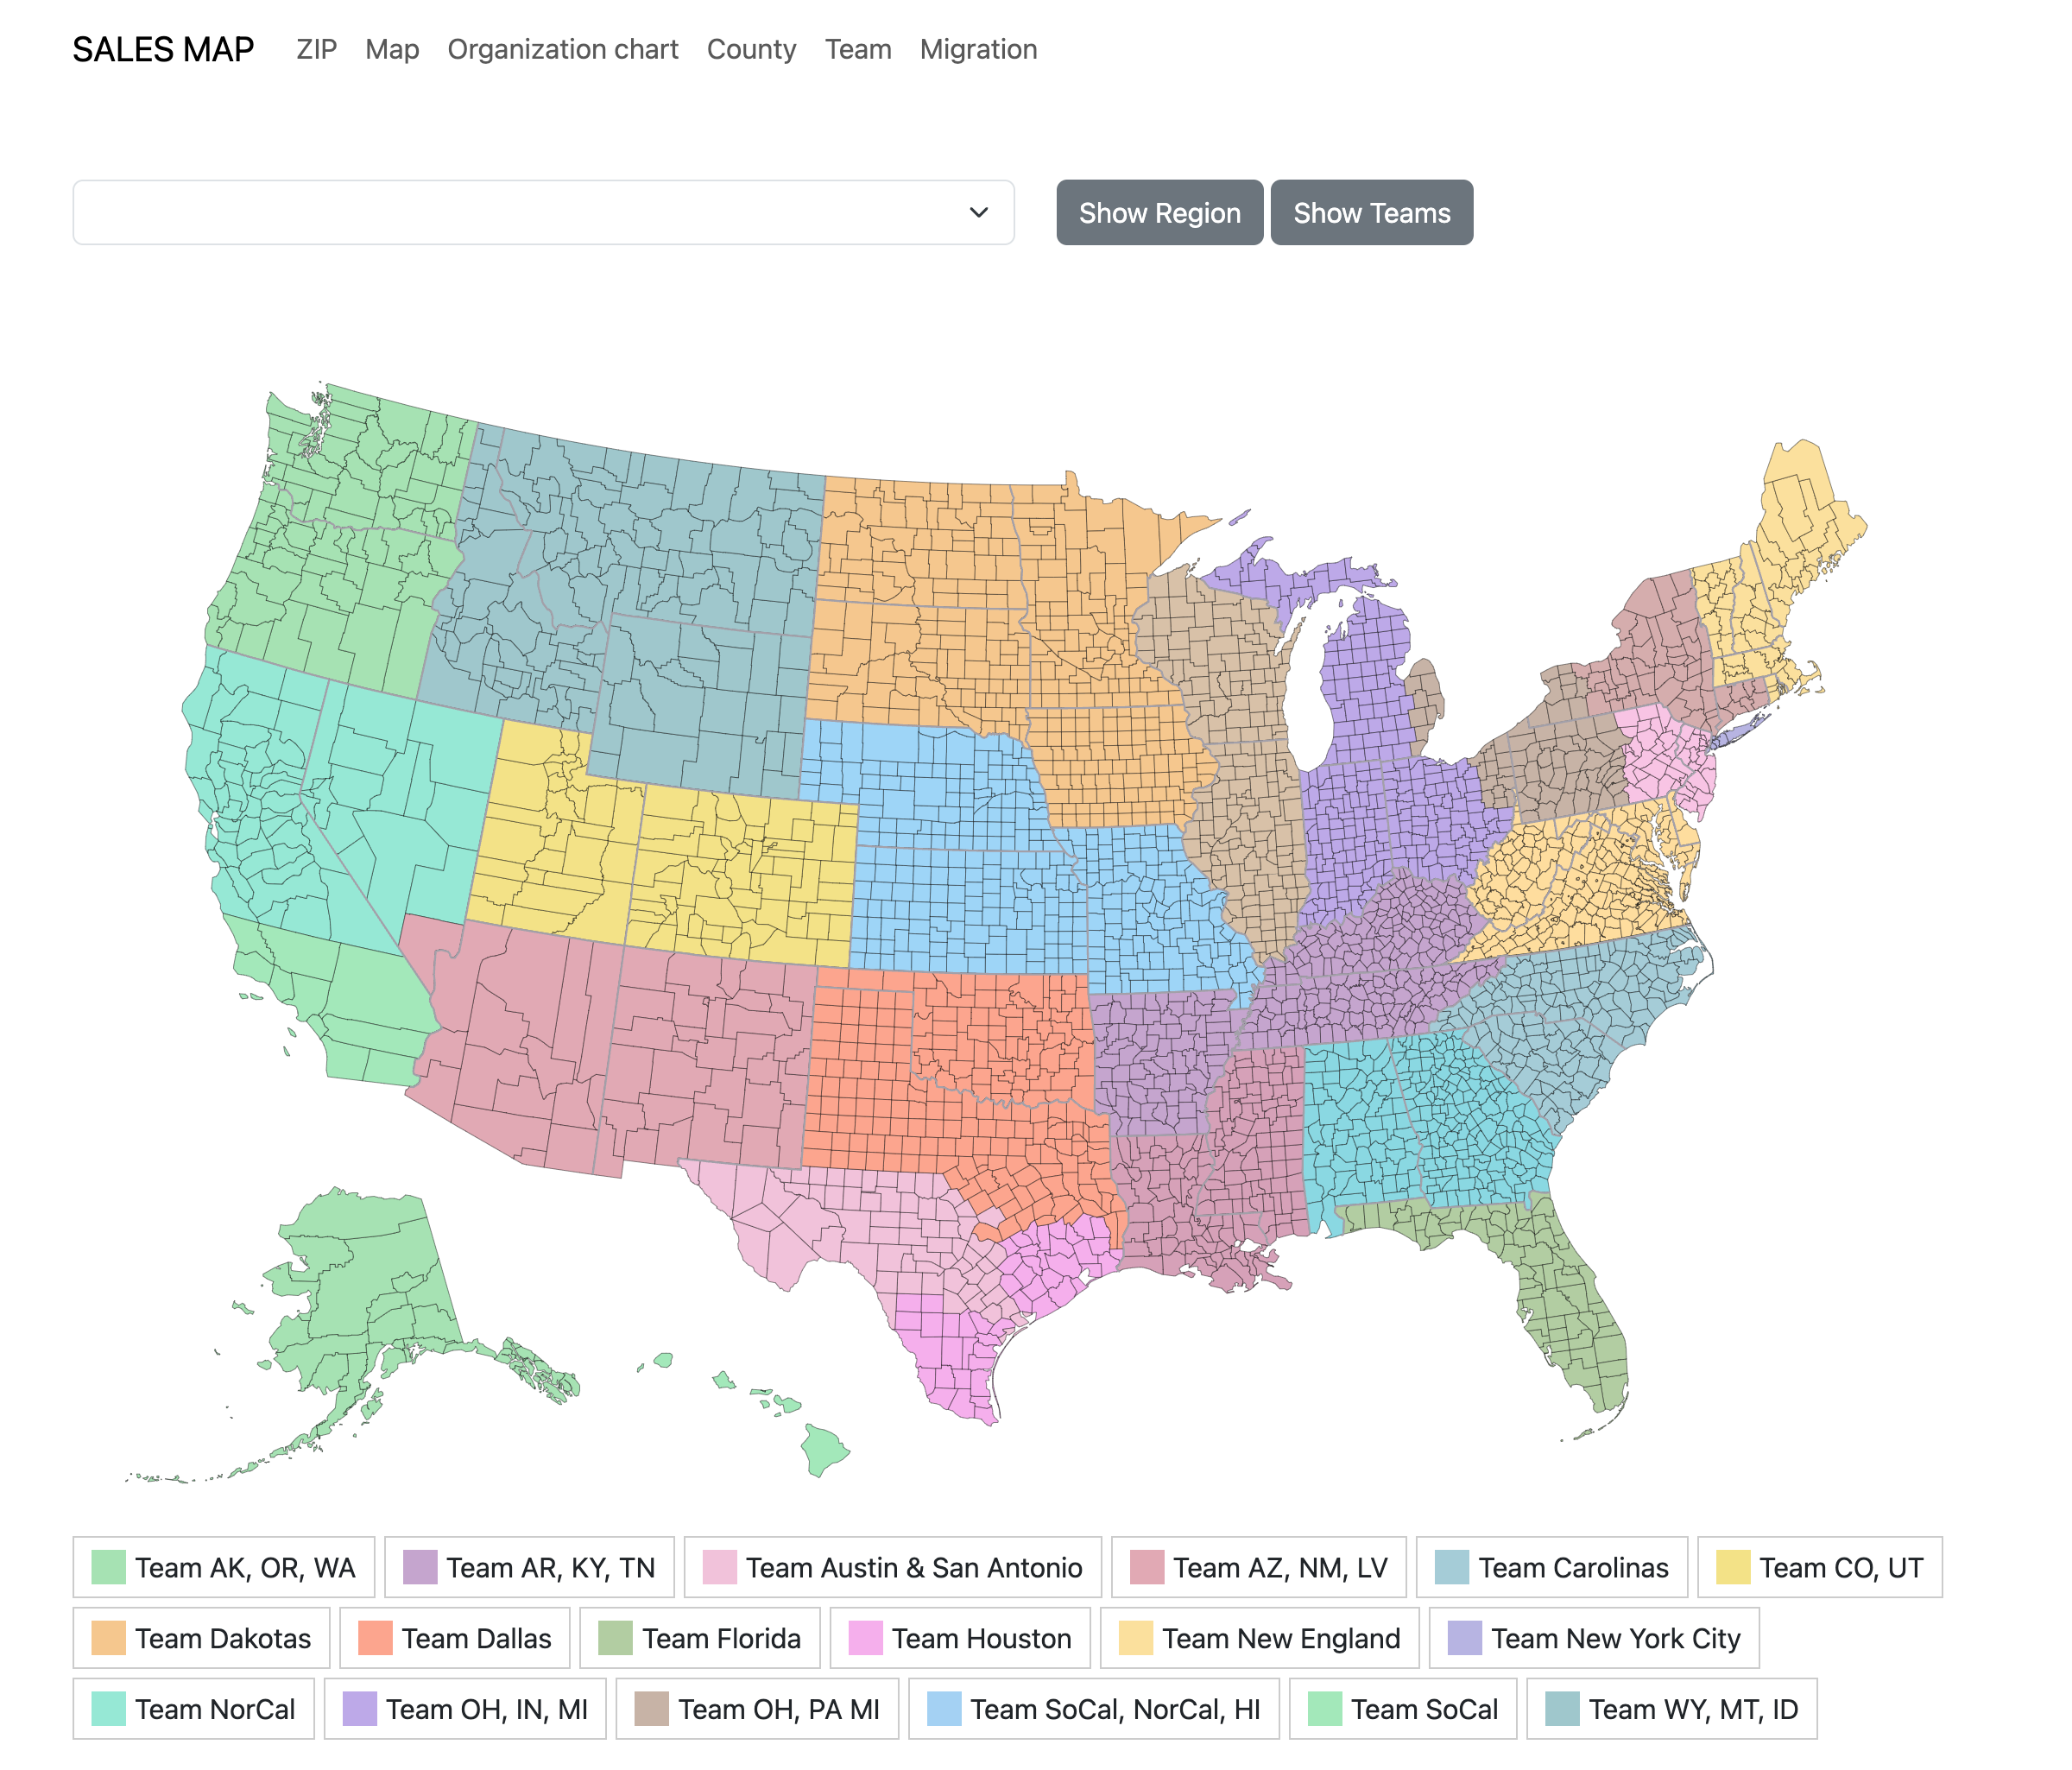Select the Team Houston legend entry
This screenshot has width=2072, height=1770.
click(960, 1640)
